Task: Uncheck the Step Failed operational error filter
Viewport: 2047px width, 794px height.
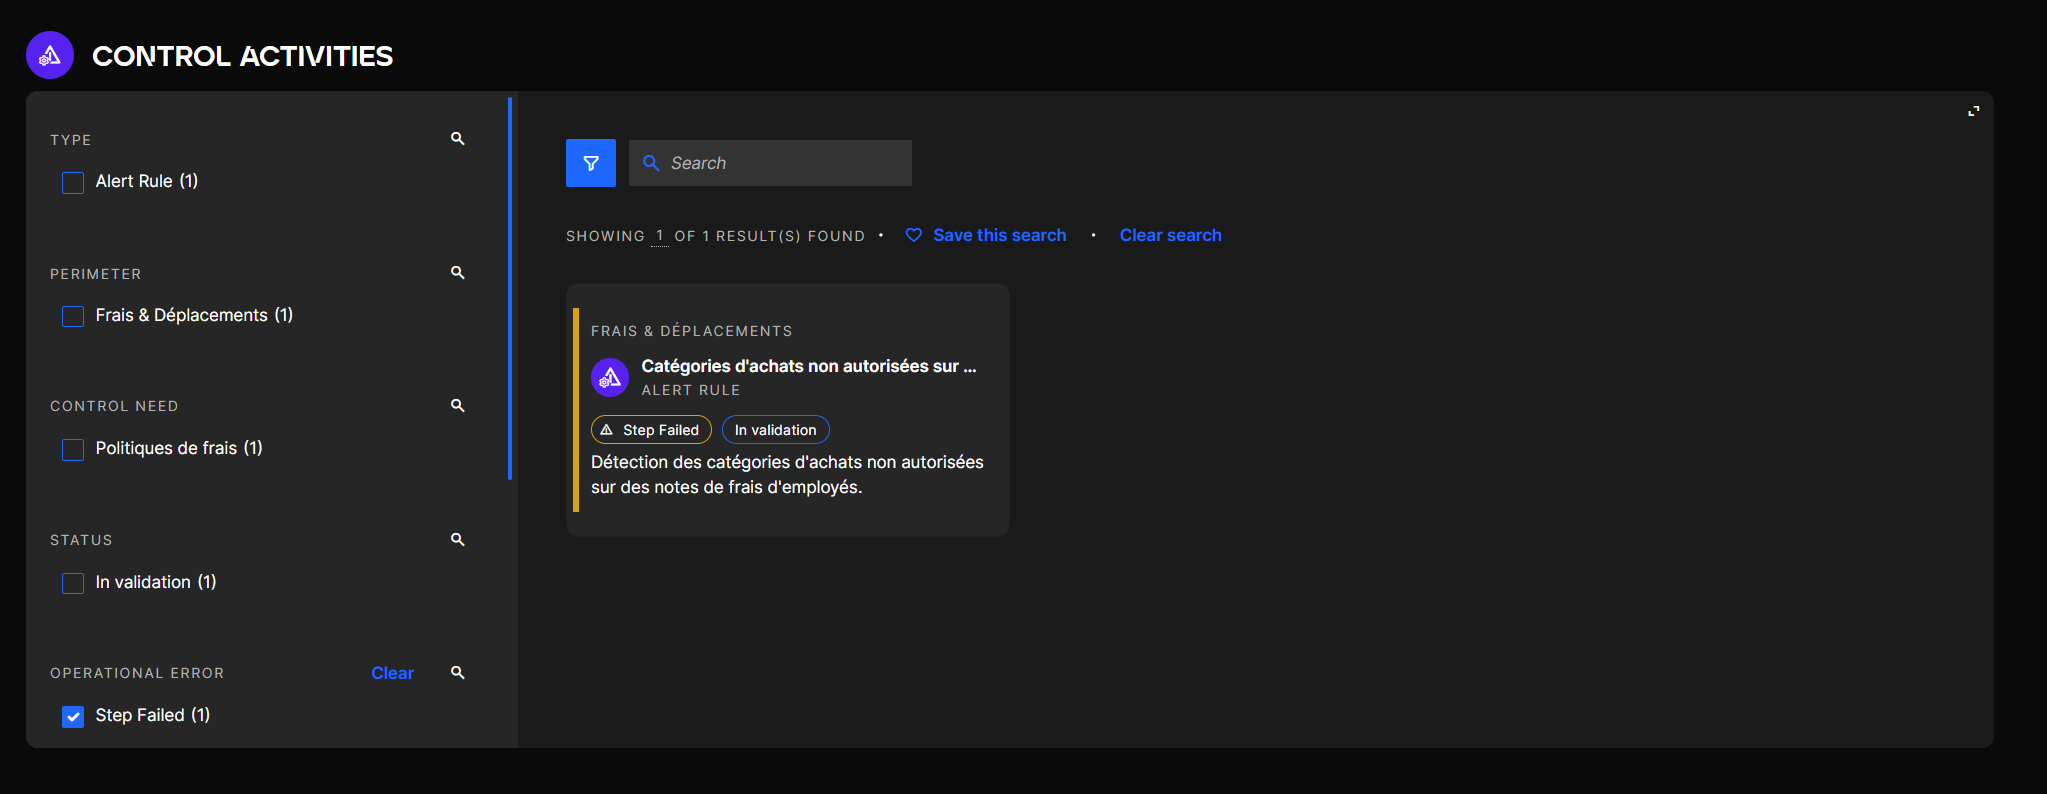Action: pos(73,717)
